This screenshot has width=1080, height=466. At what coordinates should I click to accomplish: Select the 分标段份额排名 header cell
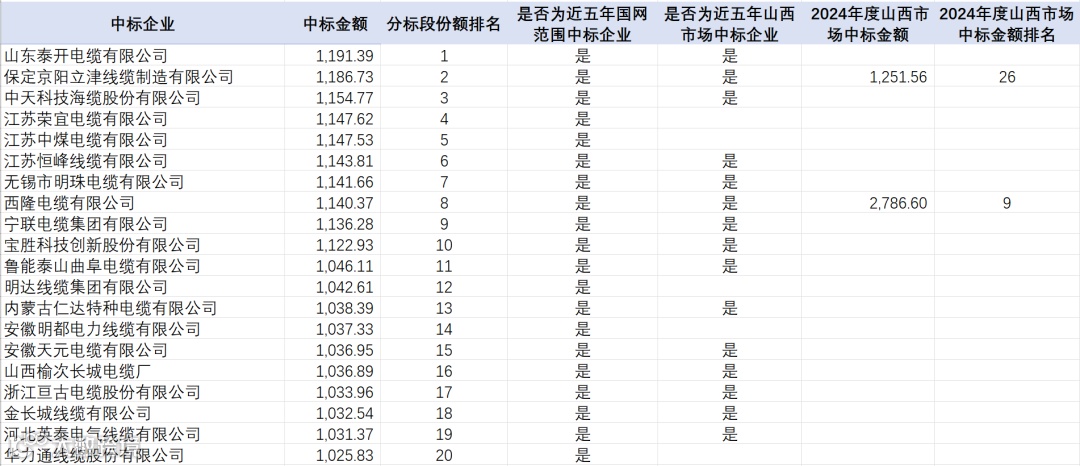pyautogui.click(x=444, y=24)
